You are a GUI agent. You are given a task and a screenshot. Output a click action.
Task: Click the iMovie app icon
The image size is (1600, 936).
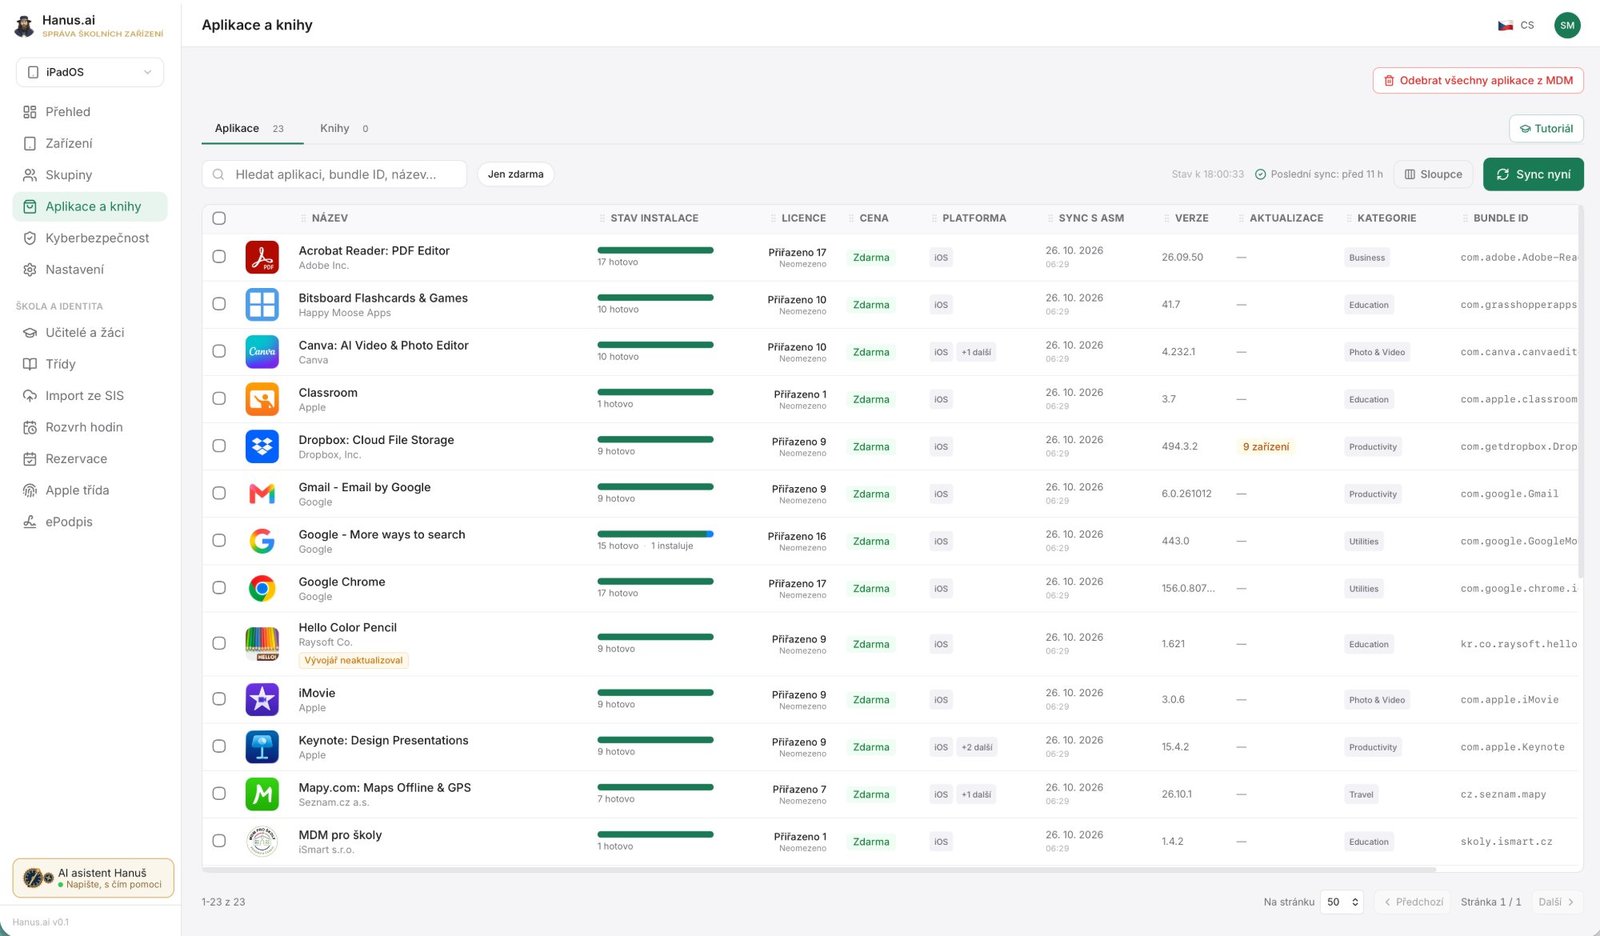(262, 699)
